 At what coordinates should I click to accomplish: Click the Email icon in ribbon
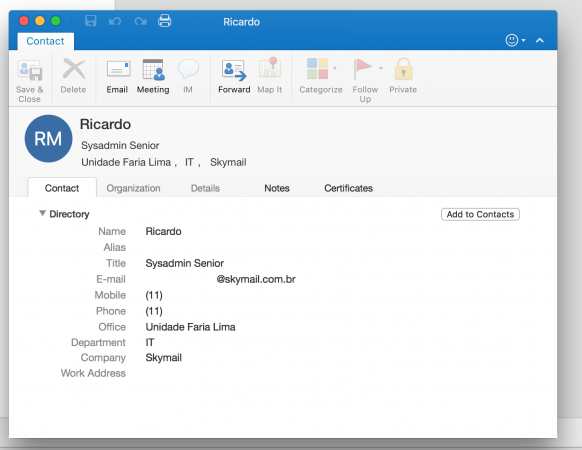point(118,69)
